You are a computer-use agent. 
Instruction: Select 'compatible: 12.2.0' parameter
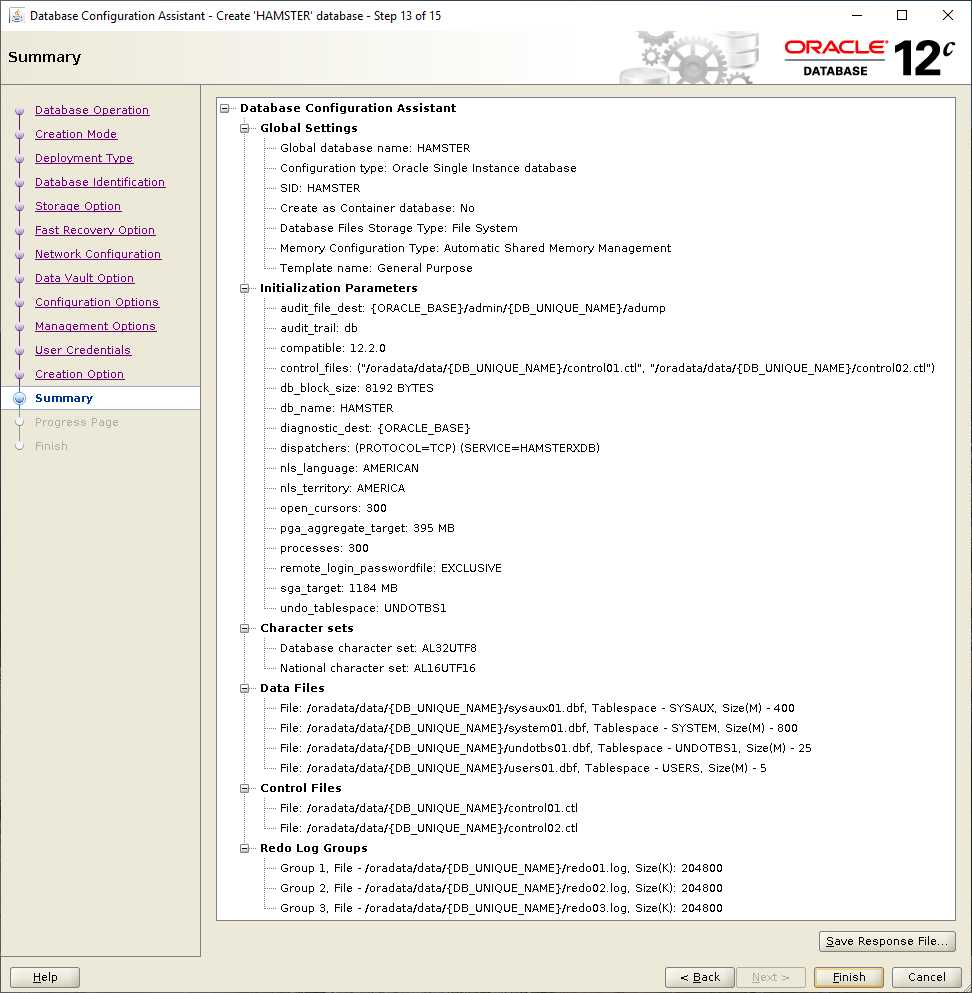pyautogui.click(x=333, y=348)
